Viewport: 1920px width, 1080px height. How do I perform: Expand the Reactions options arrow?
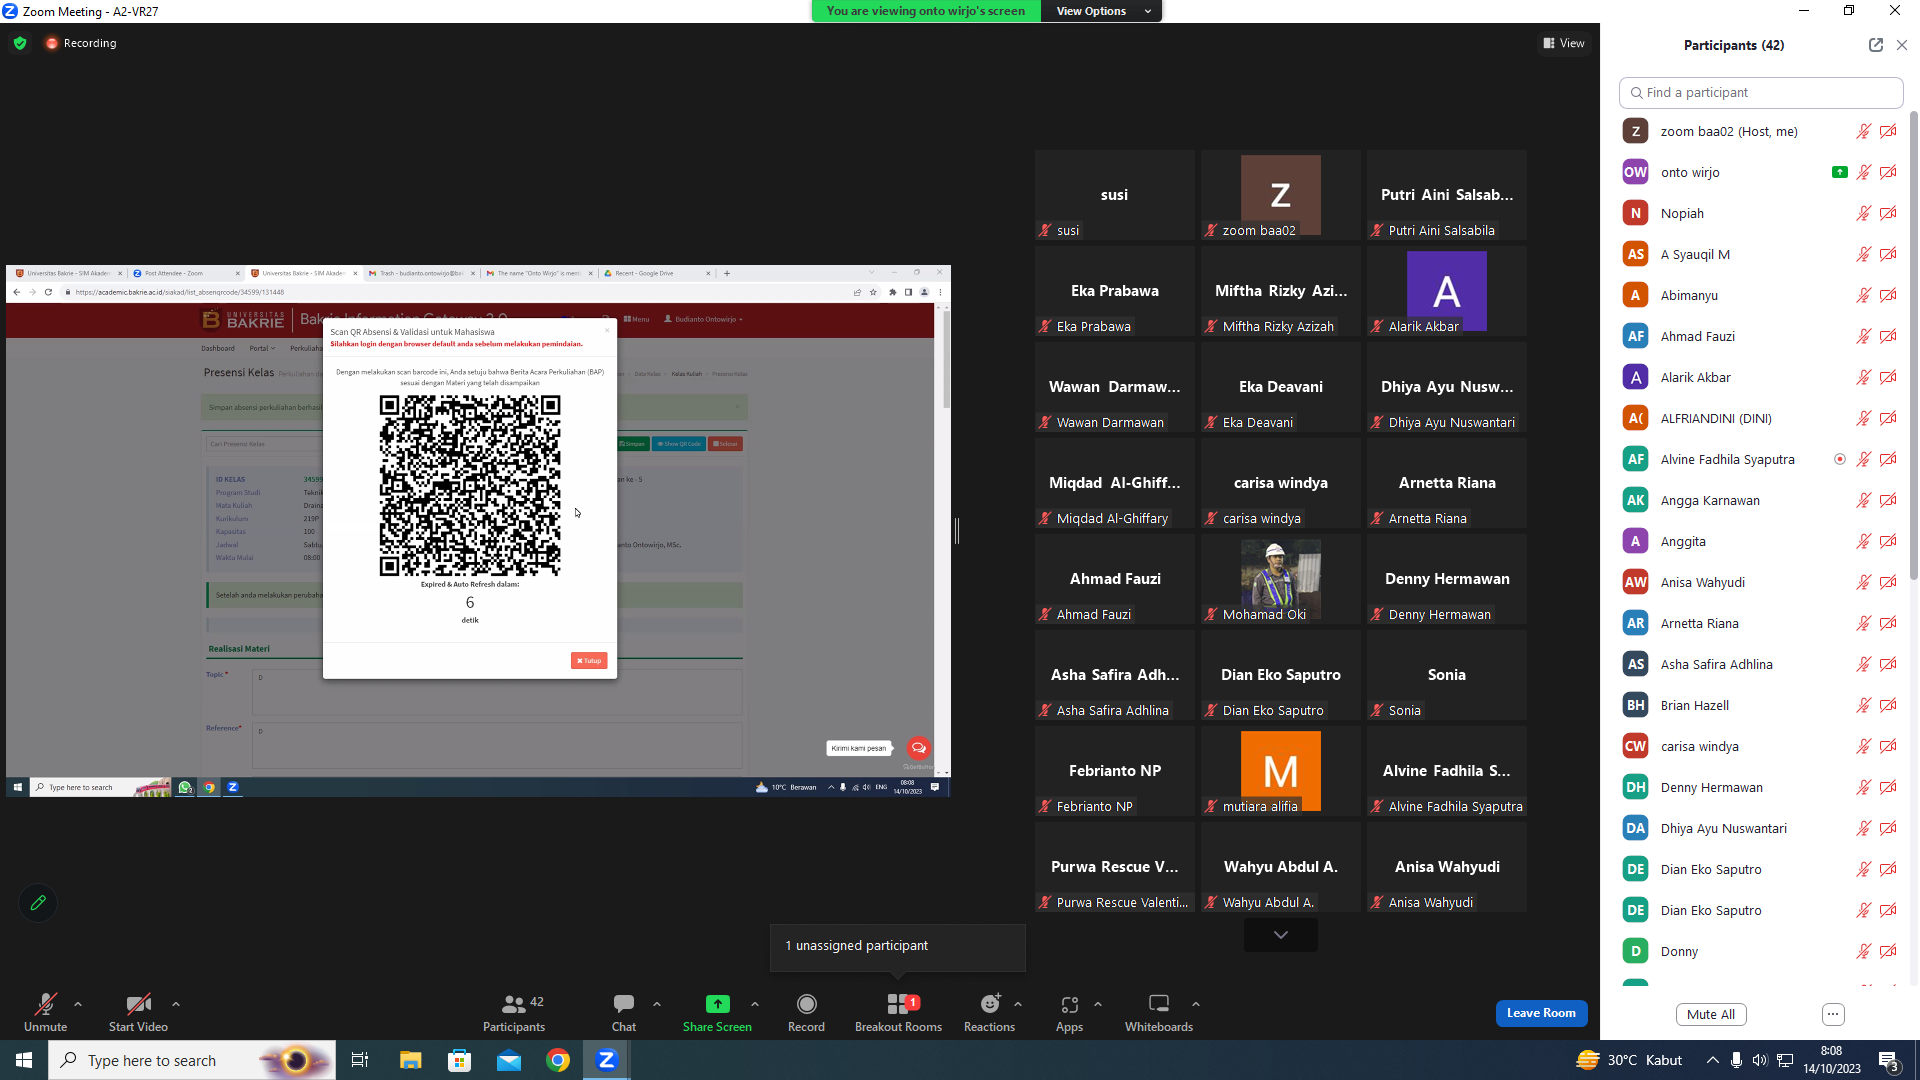1018,1004
